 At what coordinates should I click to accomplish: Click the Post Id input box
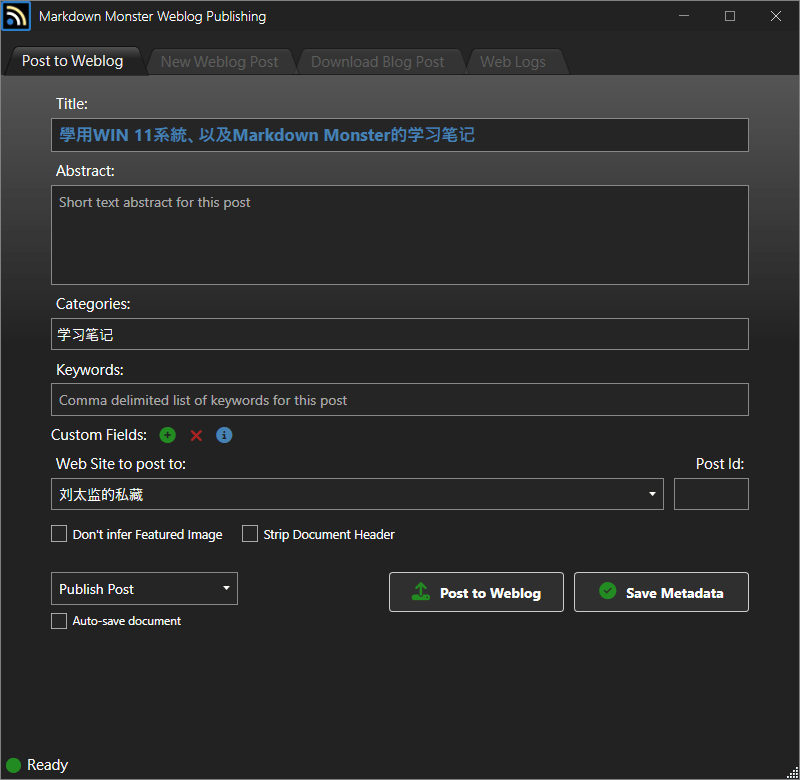pos(711,494)
